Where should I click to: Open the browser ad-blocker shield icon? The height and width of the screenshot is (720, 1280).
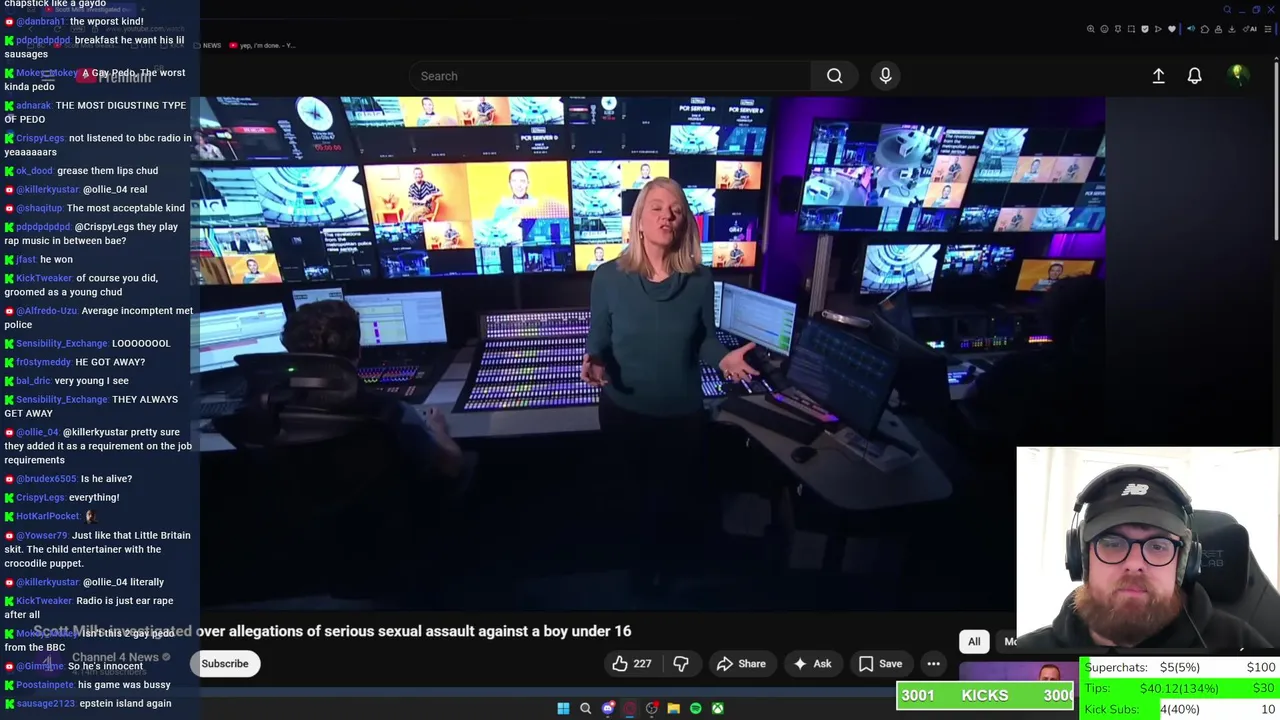tap(1145, 29)
